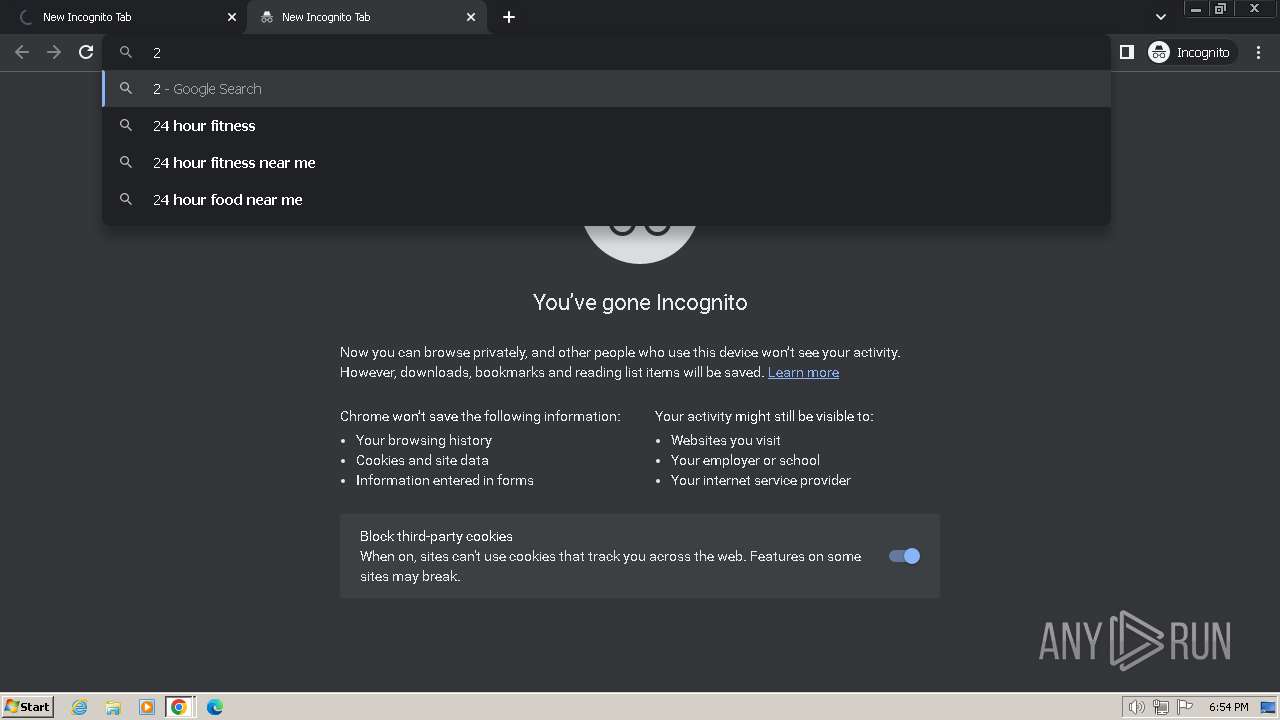Screen dimensions: 1280x720
Task: Click the system clock showing 6:54 PM
Action: click(x=1228, y=707)
